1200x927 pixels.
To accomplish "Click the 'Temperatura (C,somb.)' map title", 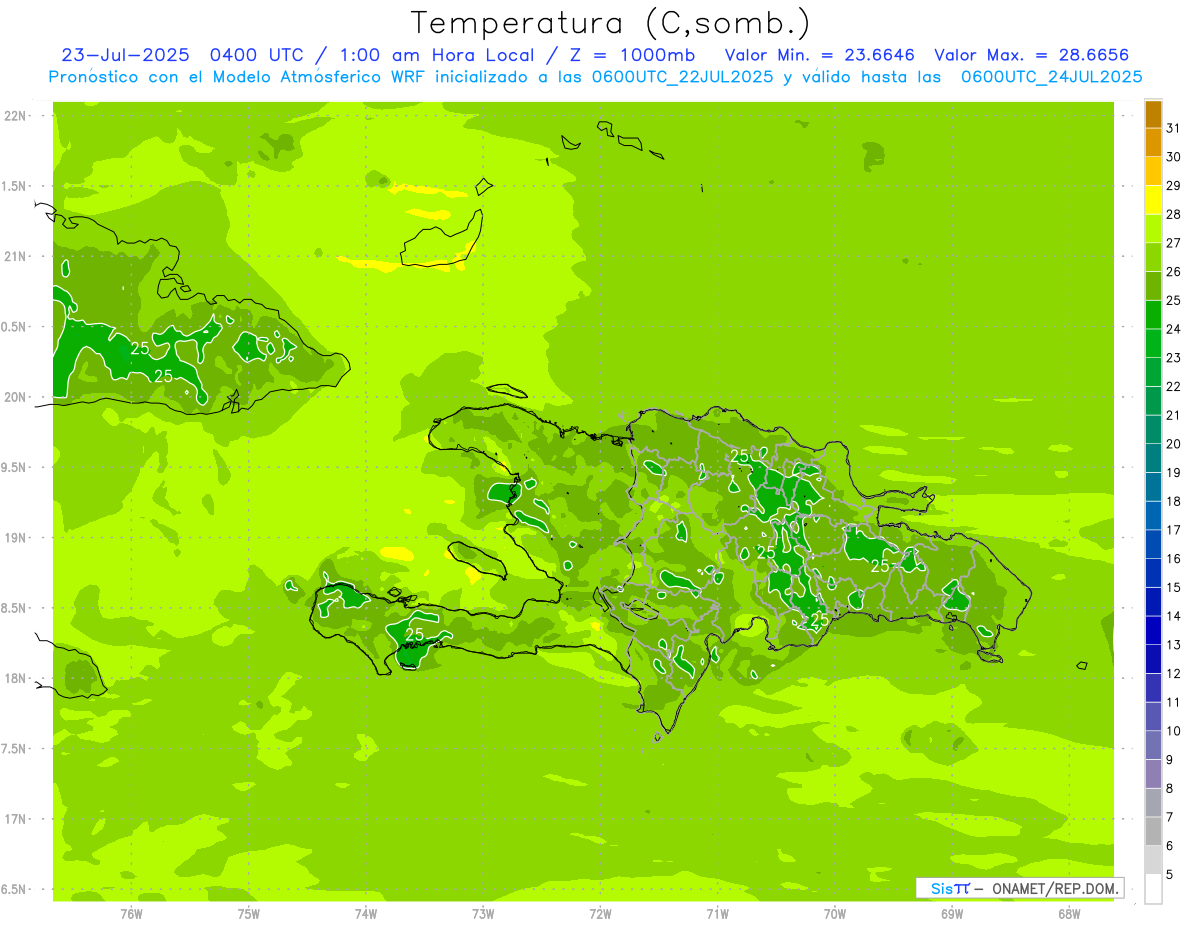I will click(611, 24).
